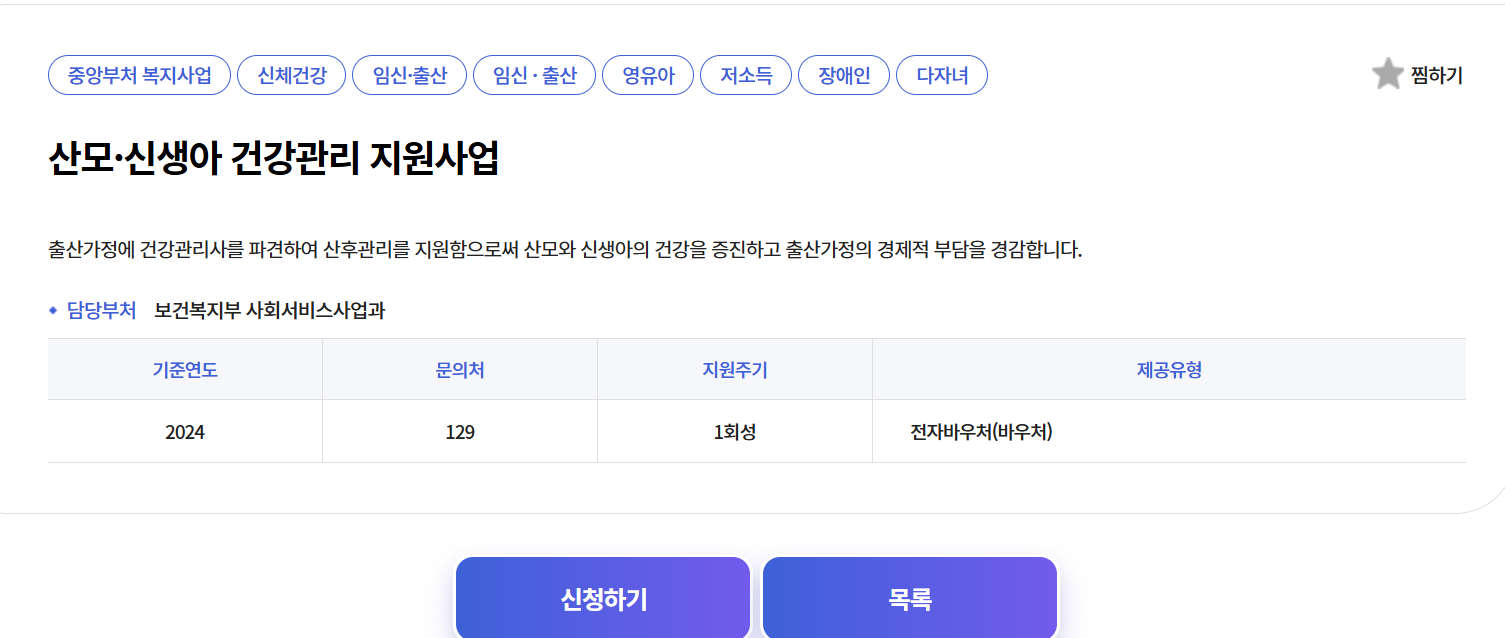The width and height of the screenshot is (1505, 638).
Task: Open the 임신·출산 tag filter
Action: 410,74
